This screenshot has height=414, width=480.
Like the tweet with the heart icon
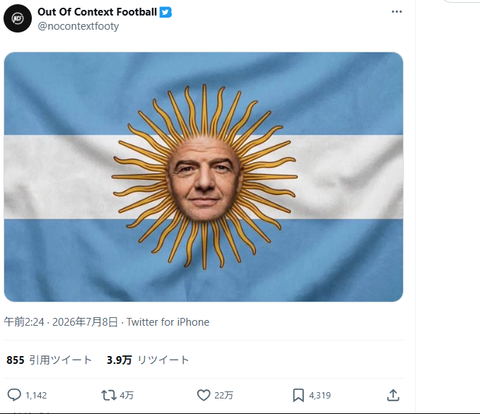[x=203, y=395]
